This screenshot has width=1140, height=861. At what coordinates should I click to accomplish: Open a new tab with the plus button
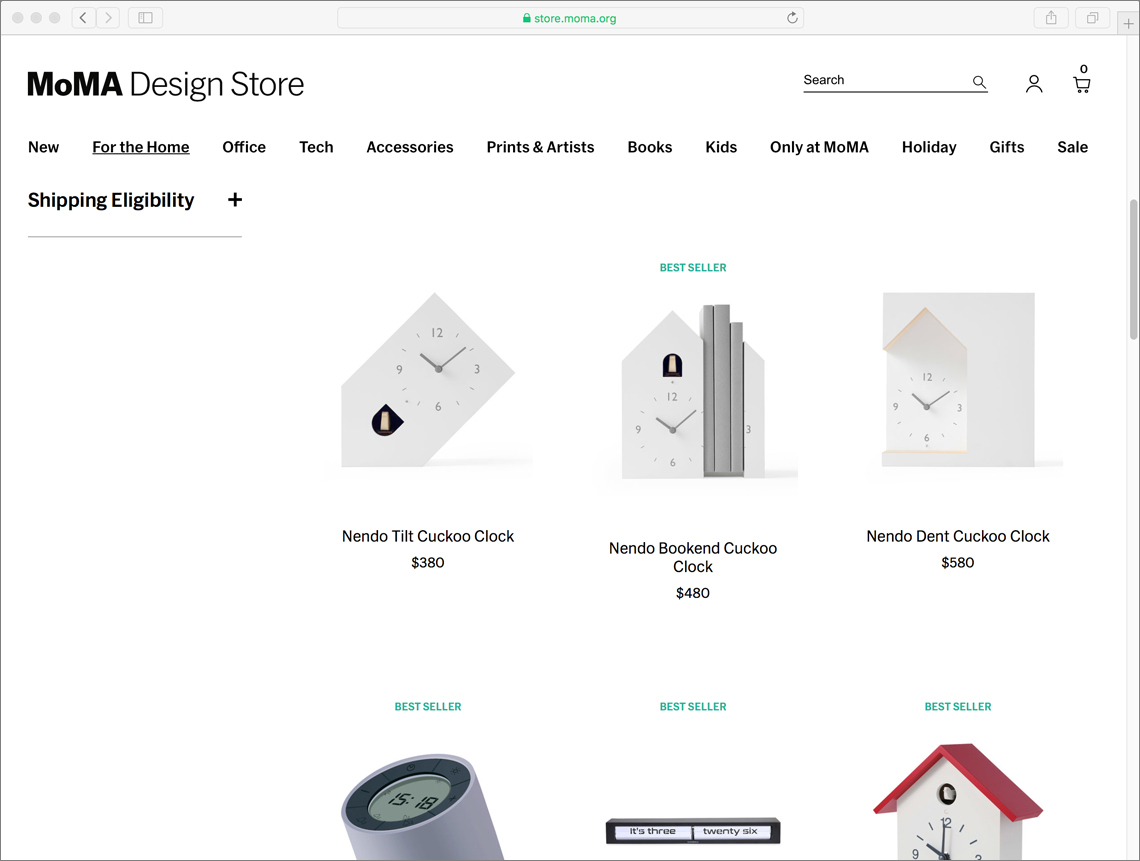pyautogui.click(x=1128, y=23)
